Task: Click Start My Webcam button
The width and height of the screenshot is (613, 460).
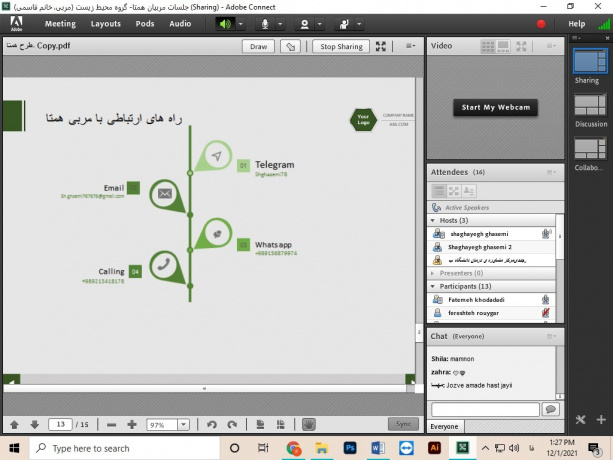Action: tap(496, 107)
